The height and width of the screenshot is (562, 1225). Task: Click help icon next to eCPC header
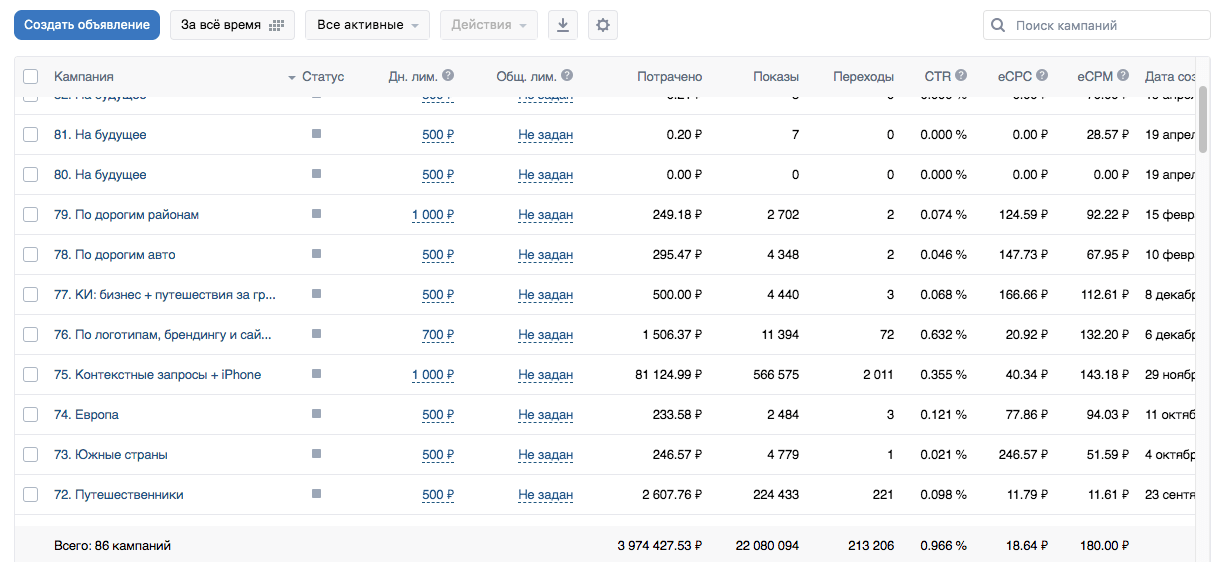pyautogui.click(x=1042, y=76)
